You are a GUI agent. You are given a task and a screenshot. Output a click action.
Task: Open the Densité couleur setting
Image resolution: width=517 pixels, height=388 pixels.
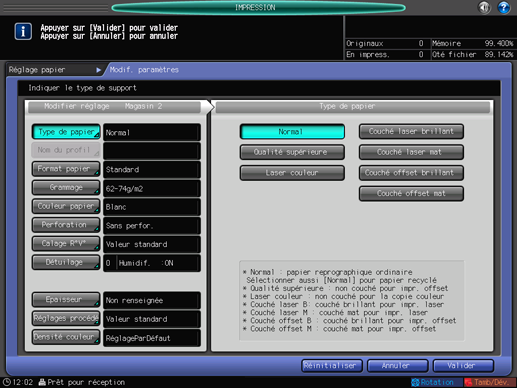[x=66, y=337]
